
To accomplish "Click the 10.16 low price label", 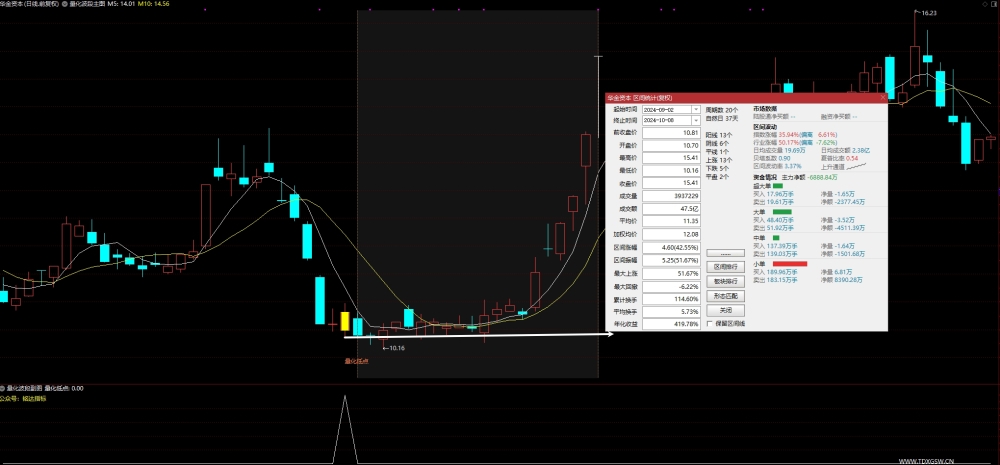I will (397, 348).
